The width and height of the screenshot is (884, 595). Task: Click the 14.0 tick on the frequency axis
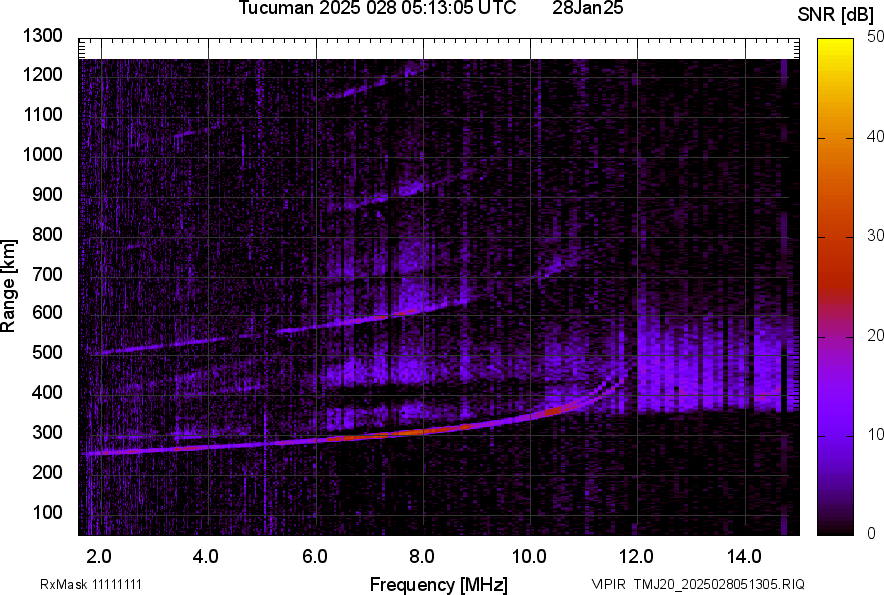[744, 554]
